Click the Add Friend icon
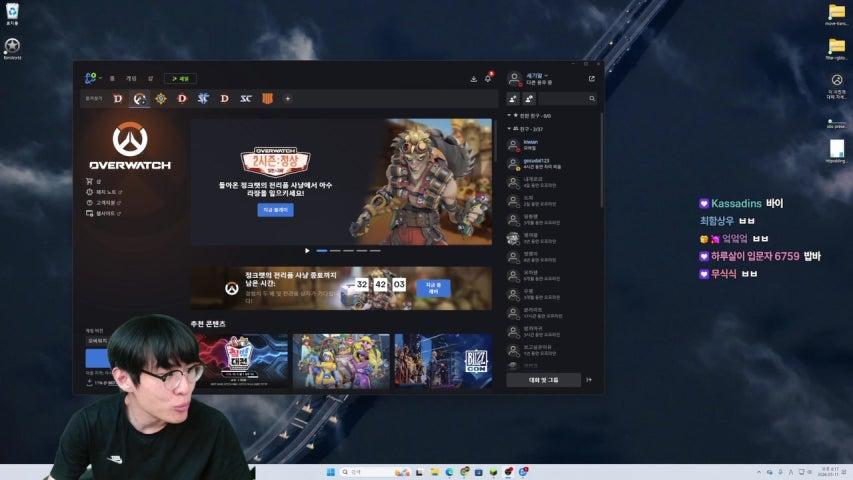Screen dimensions: 853x480 pos(513,99)
